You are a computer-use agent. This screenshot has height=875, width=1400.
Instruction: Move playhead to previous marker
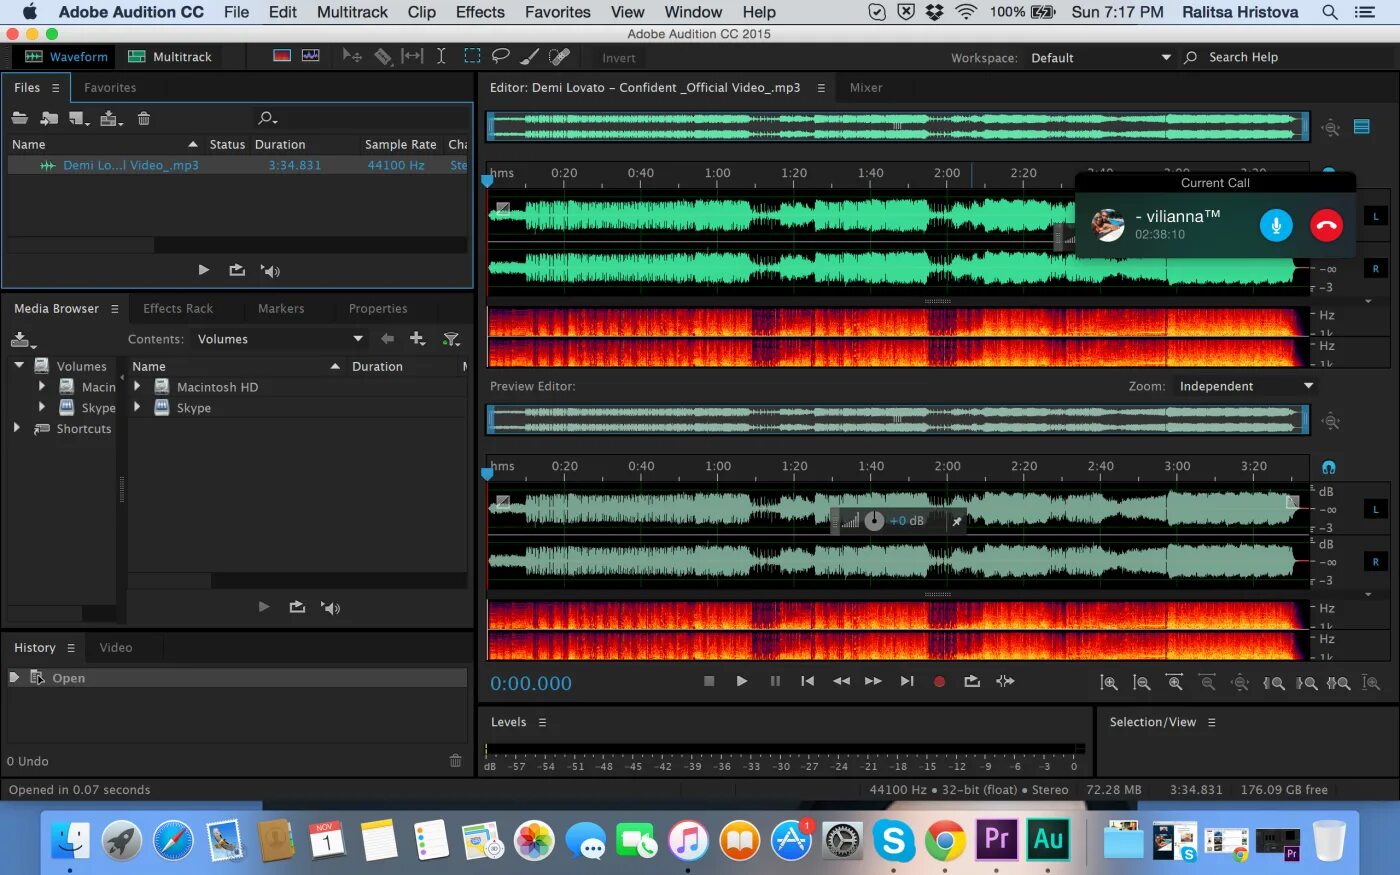pos(807,681)
